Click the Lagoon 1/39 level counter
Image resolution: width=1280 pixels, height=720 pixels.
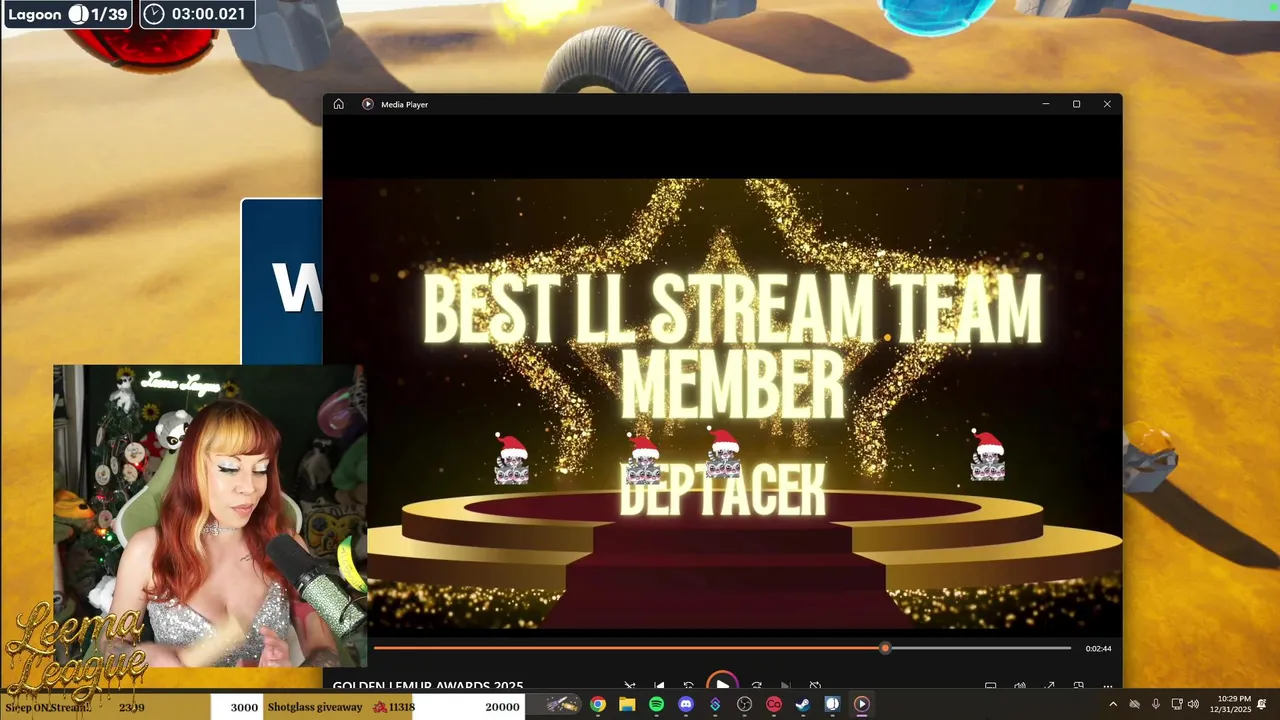pyautogui.click(x=68, y=14)
